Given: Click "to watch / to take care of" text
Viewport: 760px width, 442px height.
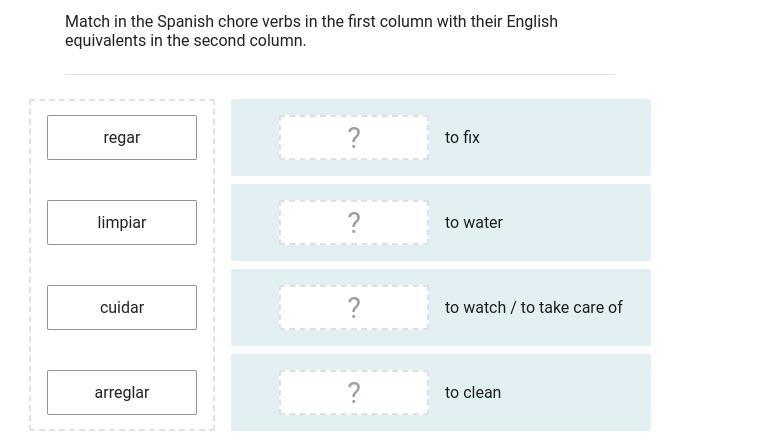Looking at the screenshot, I should pos(533,307).
